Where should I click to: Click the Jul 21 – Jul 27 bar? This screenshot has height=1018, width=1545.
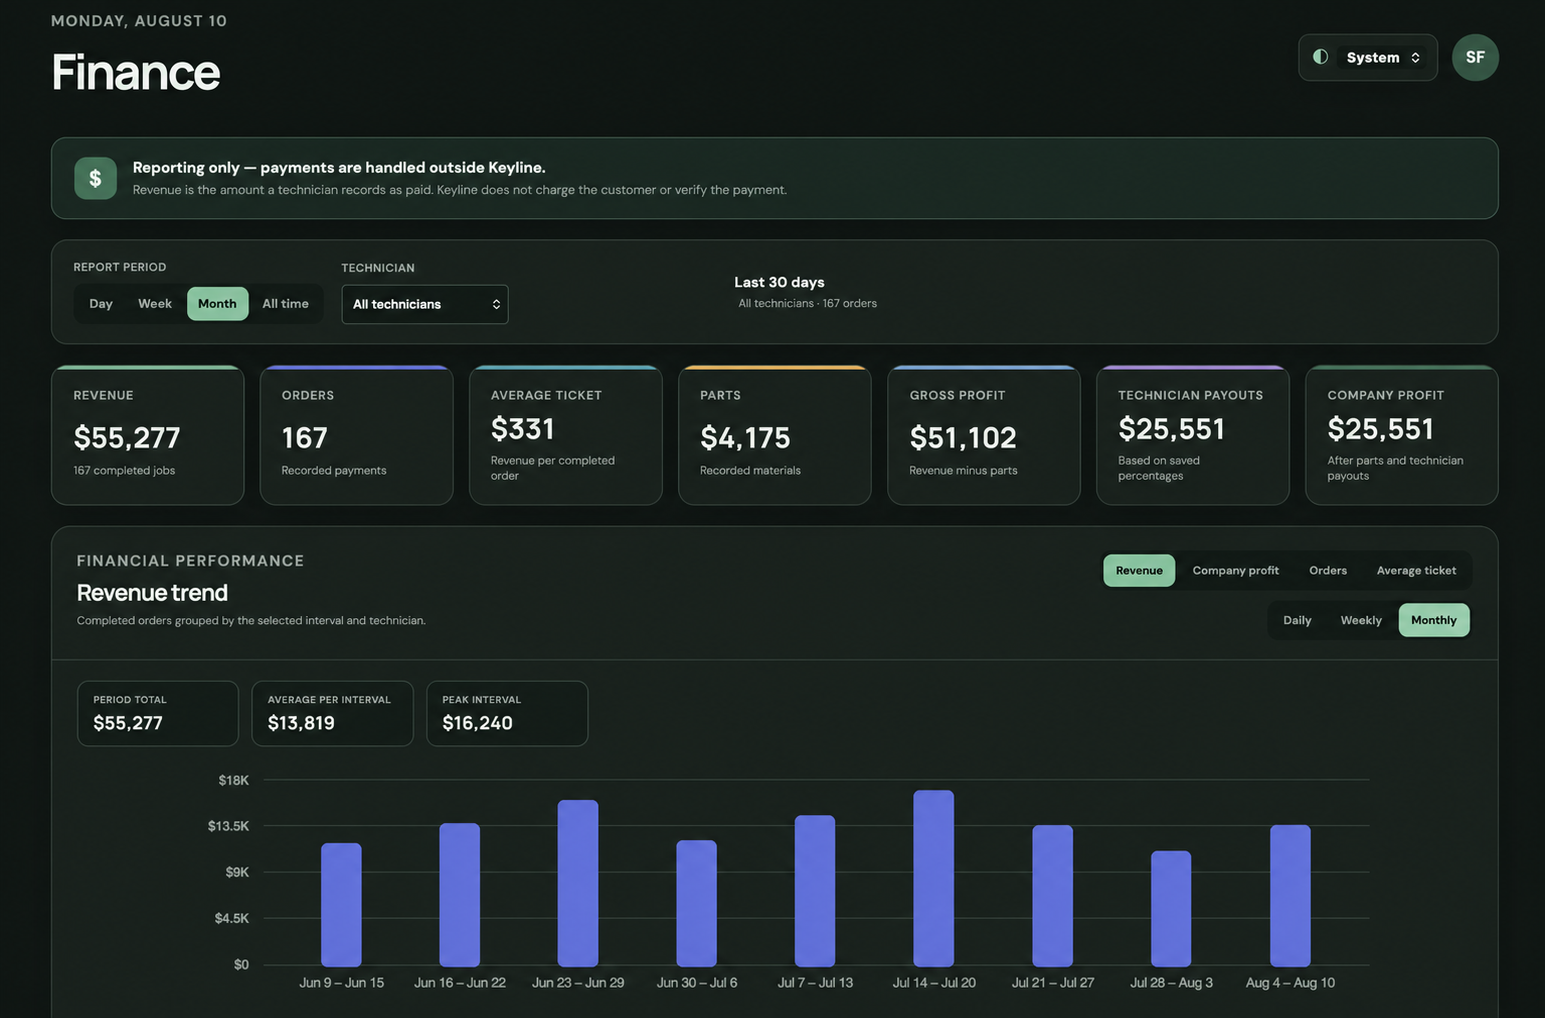point(1053,895)
